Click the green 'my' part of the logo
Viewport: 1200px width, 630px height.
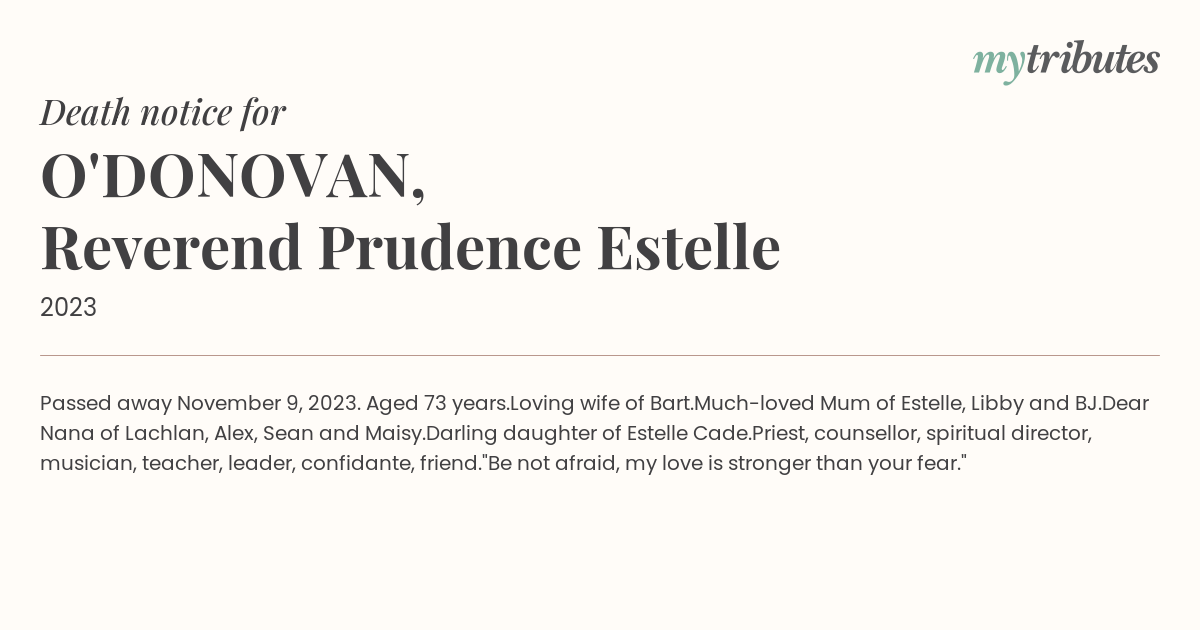click(x=998, y=64)
